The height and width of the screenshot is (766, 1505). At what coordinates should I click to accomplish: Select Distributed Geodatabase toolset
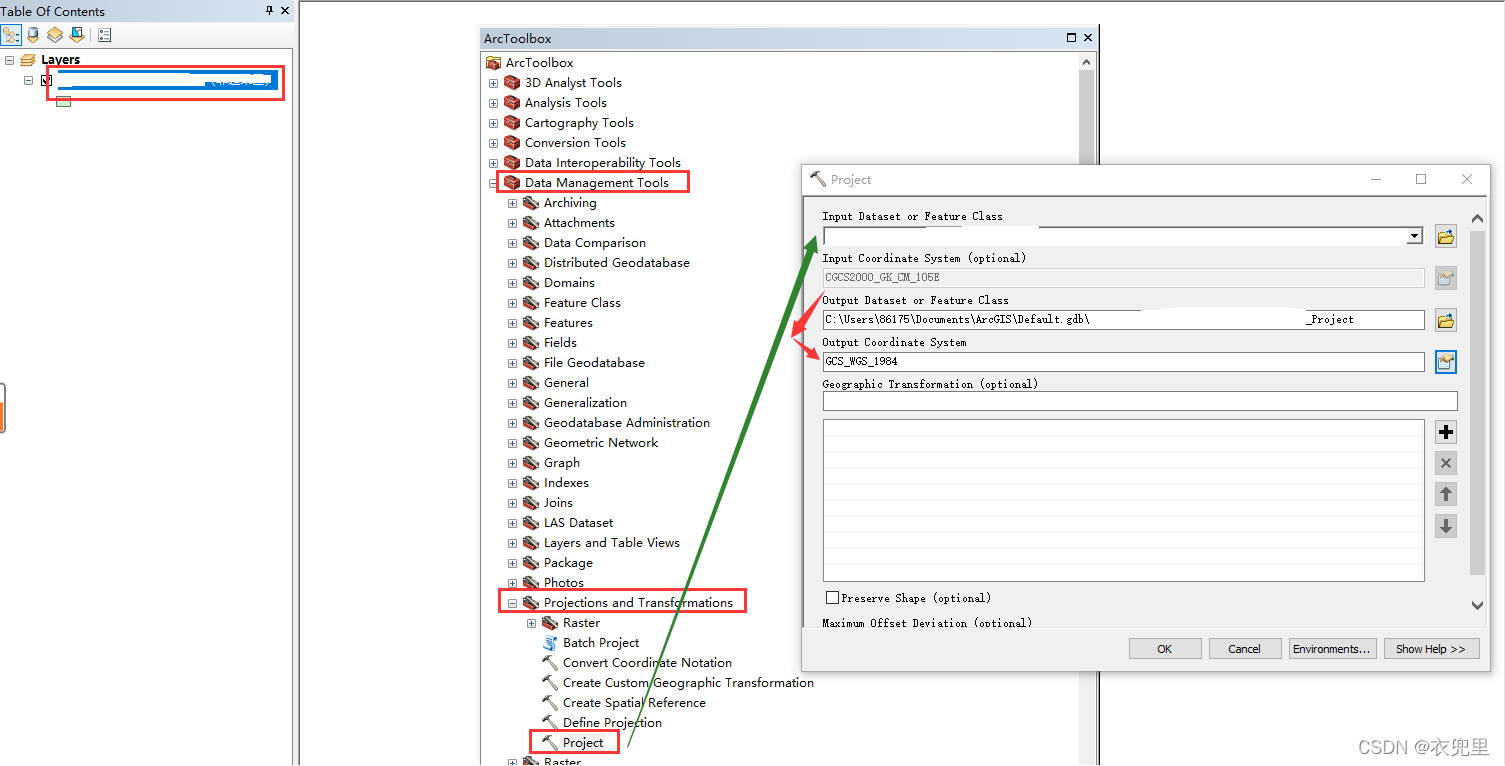[x=617, y=263]
